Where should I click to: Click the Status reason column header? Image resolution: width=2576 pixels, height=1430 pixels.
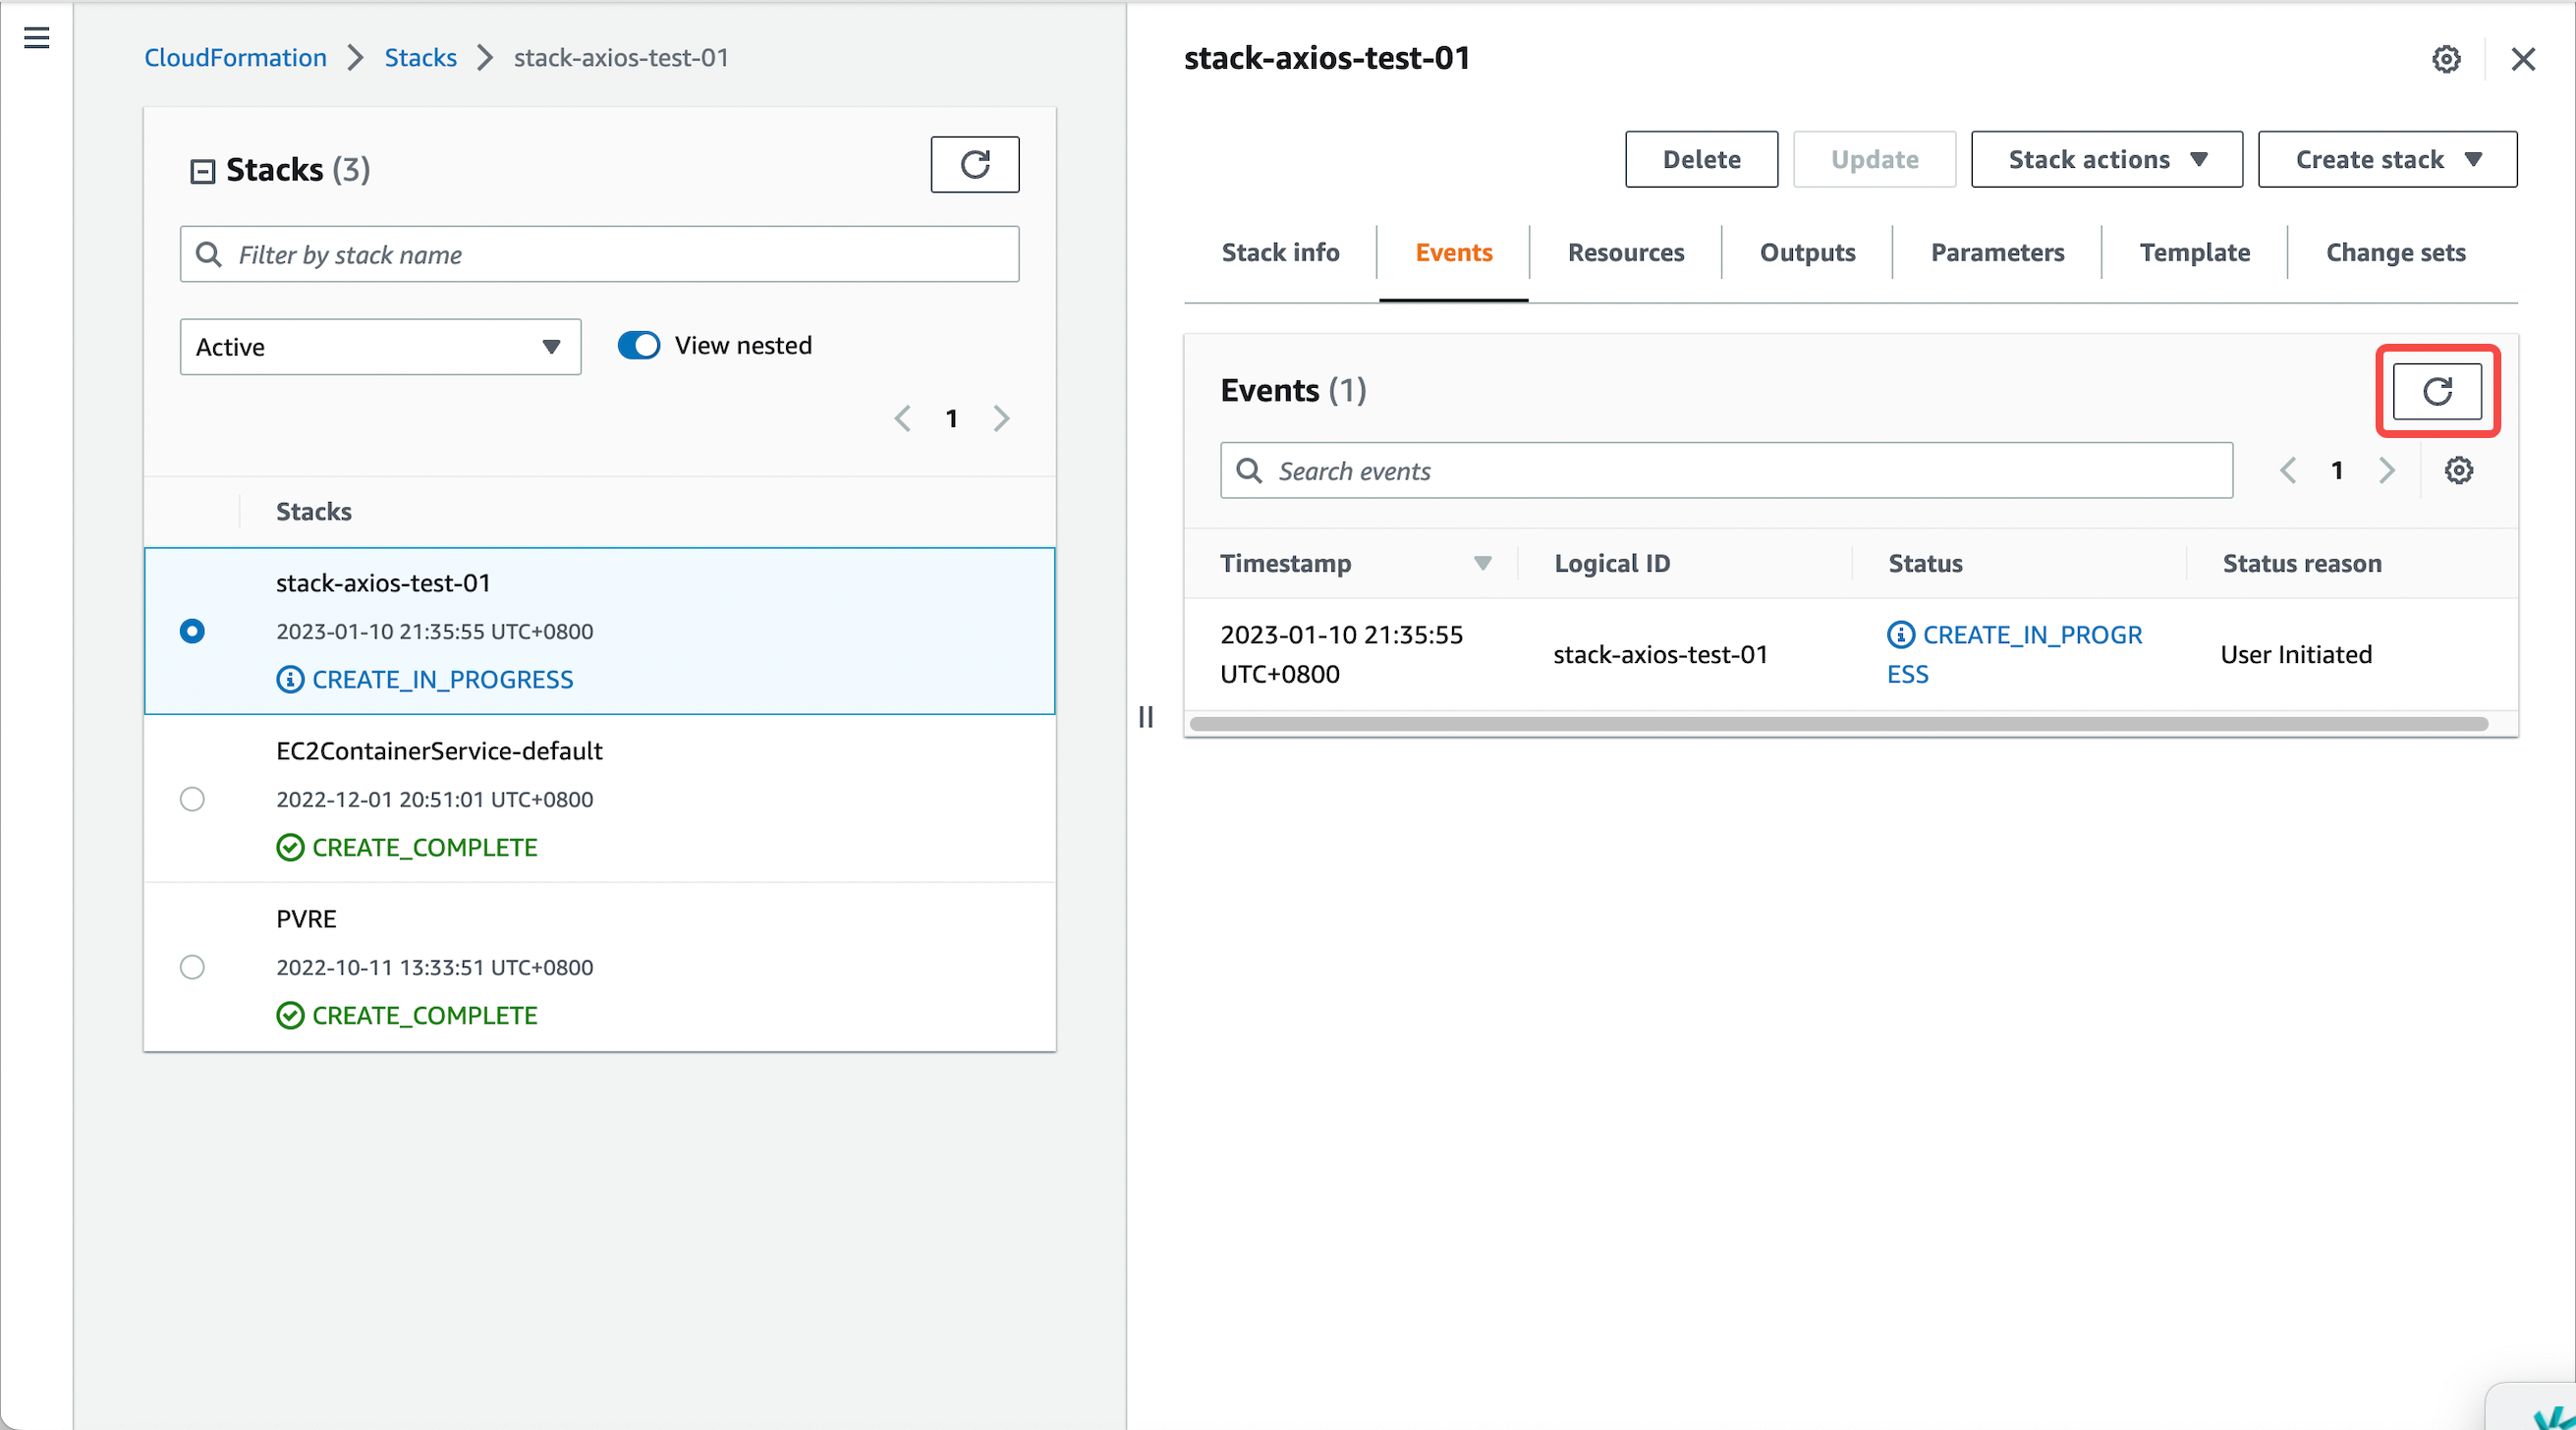2301,564
